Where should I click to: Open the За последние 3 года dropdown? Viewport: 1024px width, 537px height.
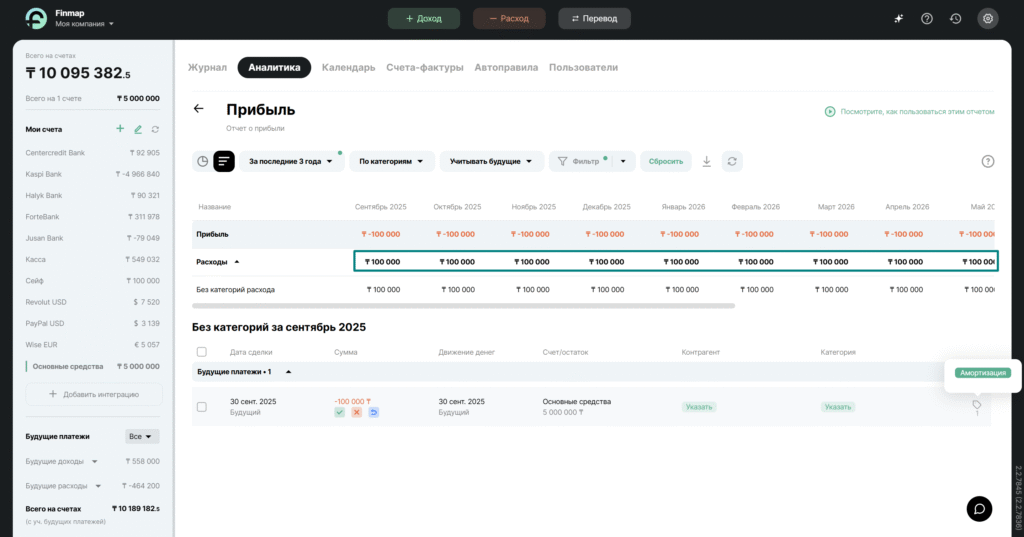(x=291, y=161)
